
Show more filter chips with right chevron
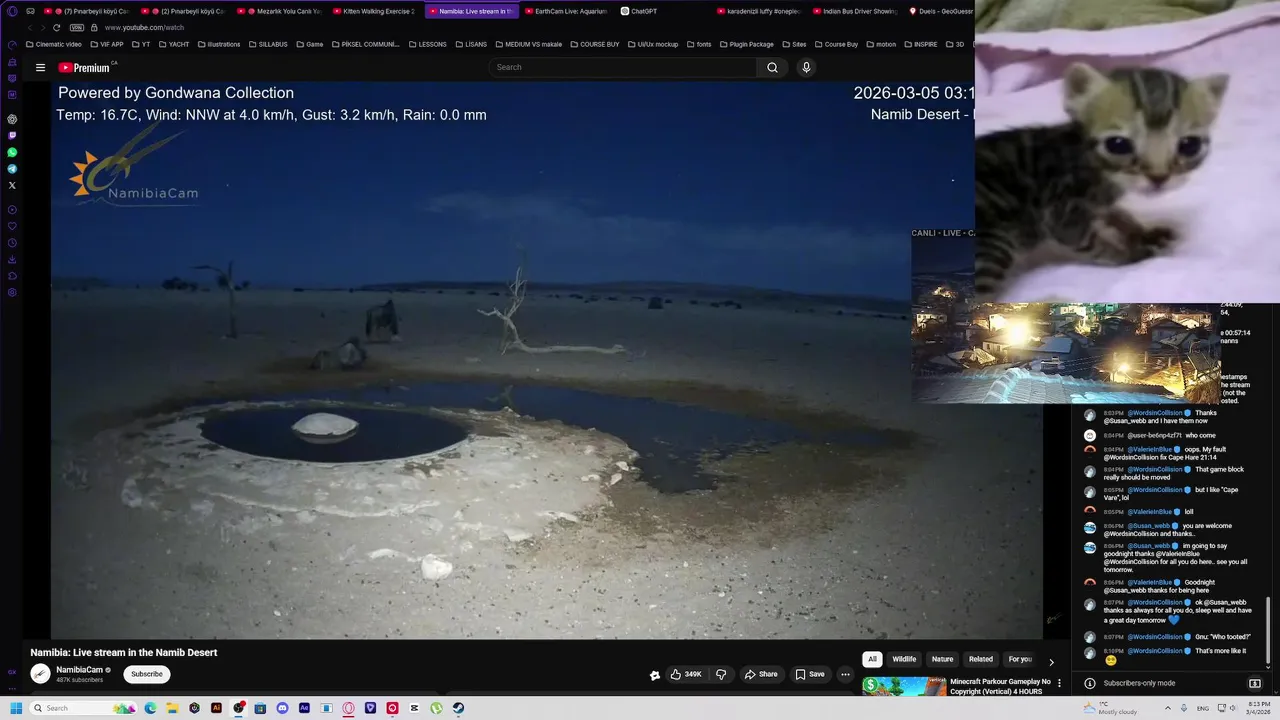1051,662
